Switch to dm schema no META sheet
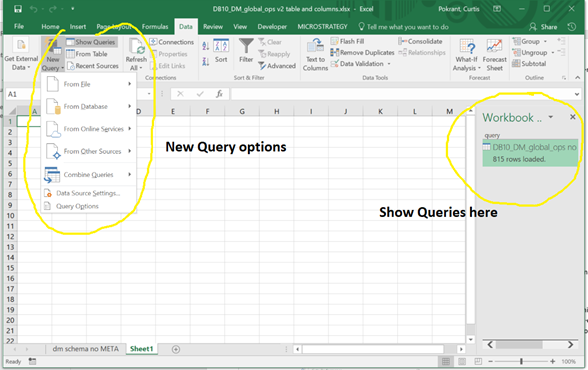This screenshot has height=370, width=588. point(86,349)
